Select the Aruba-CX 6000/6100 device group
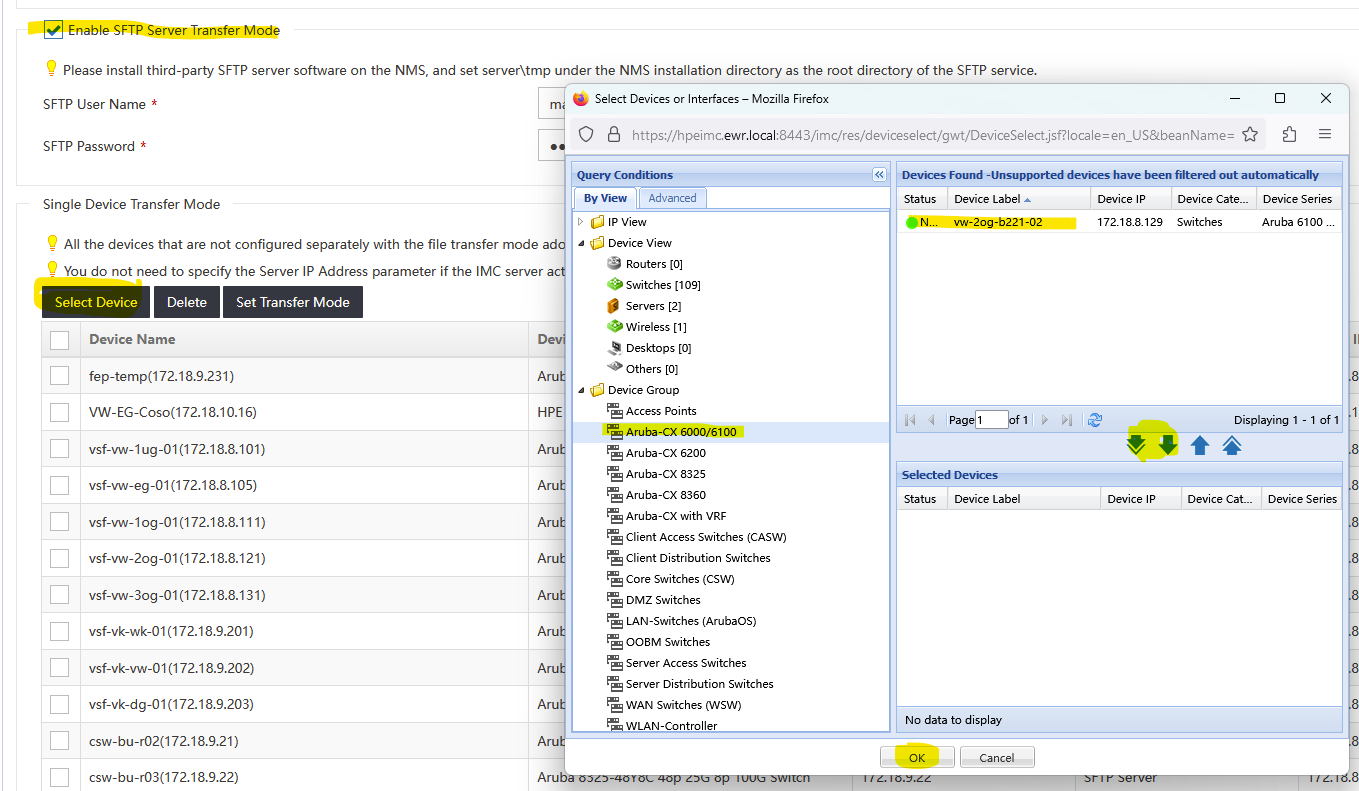The image size is (1359, 791). point(681,432)
